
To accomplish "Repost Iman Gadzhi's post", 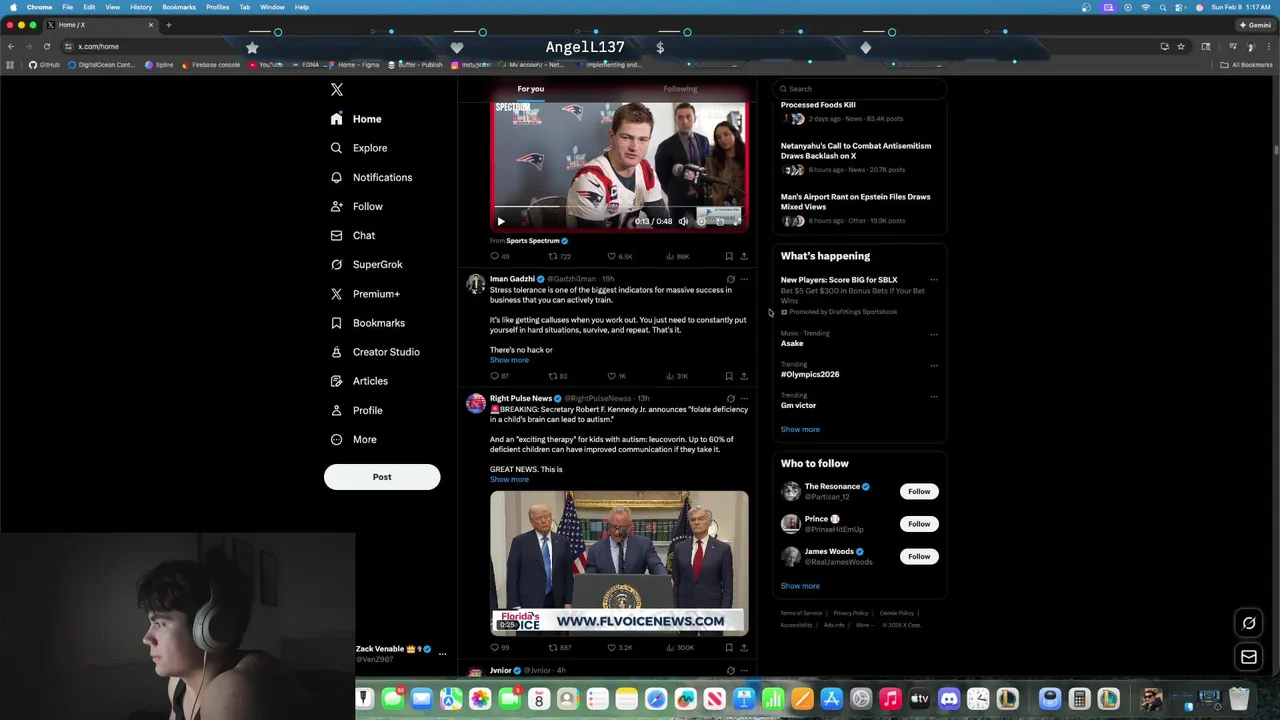I will pyautogui.click(x=558, y=376).
